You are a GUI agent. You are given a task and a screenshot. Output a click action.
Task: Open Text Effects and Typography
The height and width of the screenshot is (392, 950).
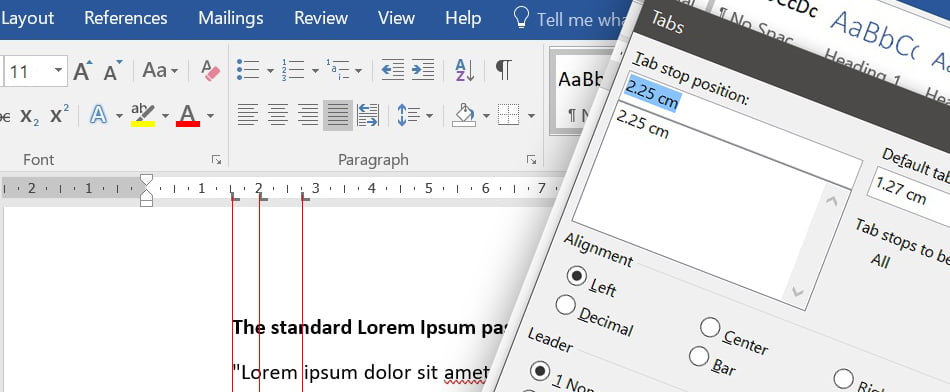pyautogui.click(x=98, y=115)
